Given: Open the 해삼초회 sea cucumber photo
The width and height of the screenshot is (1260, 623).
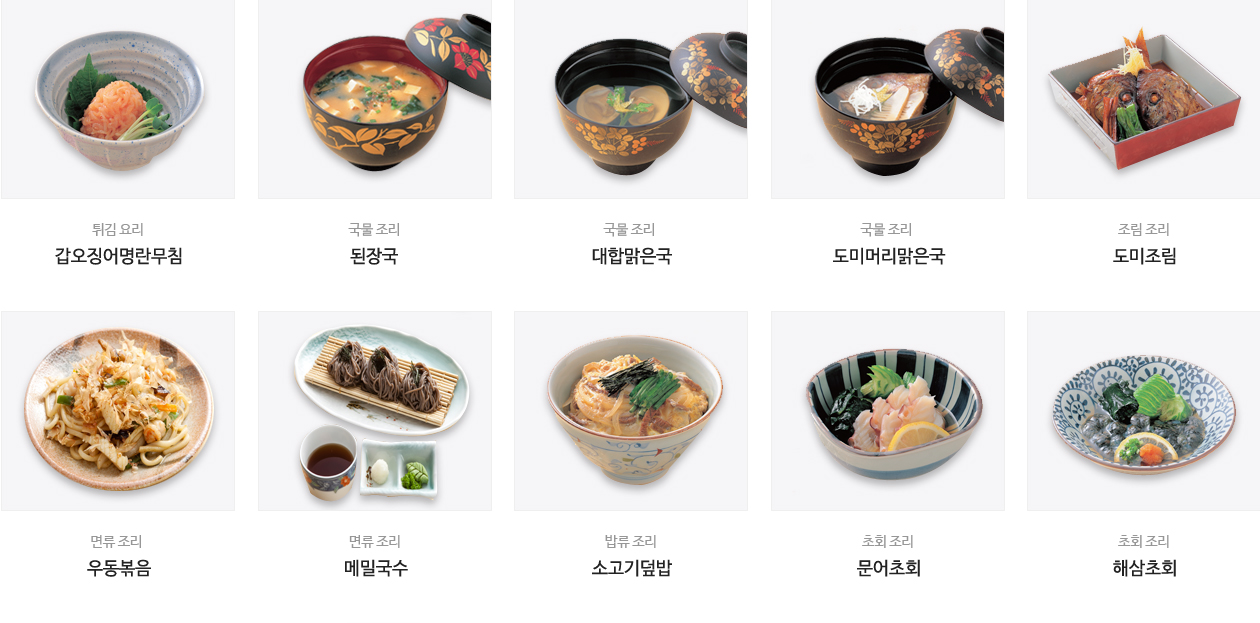Looking at the screenshot, I should click(x=1144, y=411).
